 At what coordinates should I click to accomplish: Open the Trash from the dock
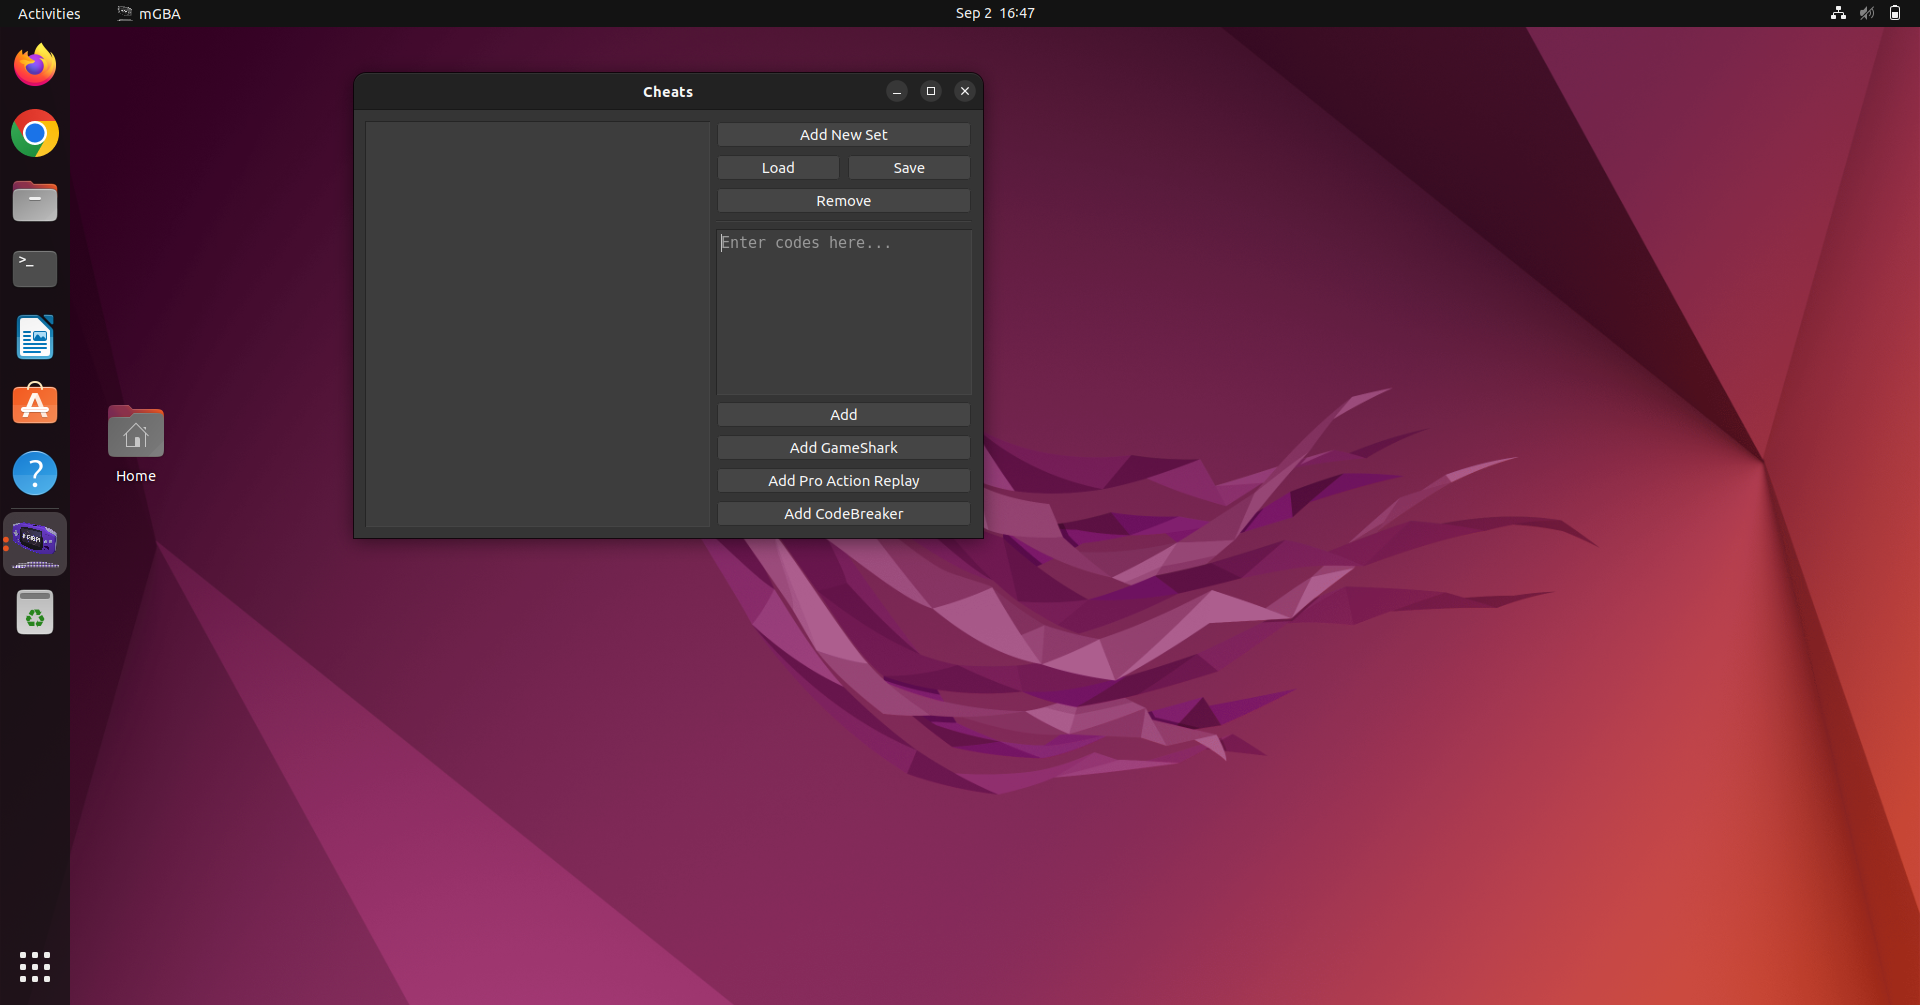(34, 612)
